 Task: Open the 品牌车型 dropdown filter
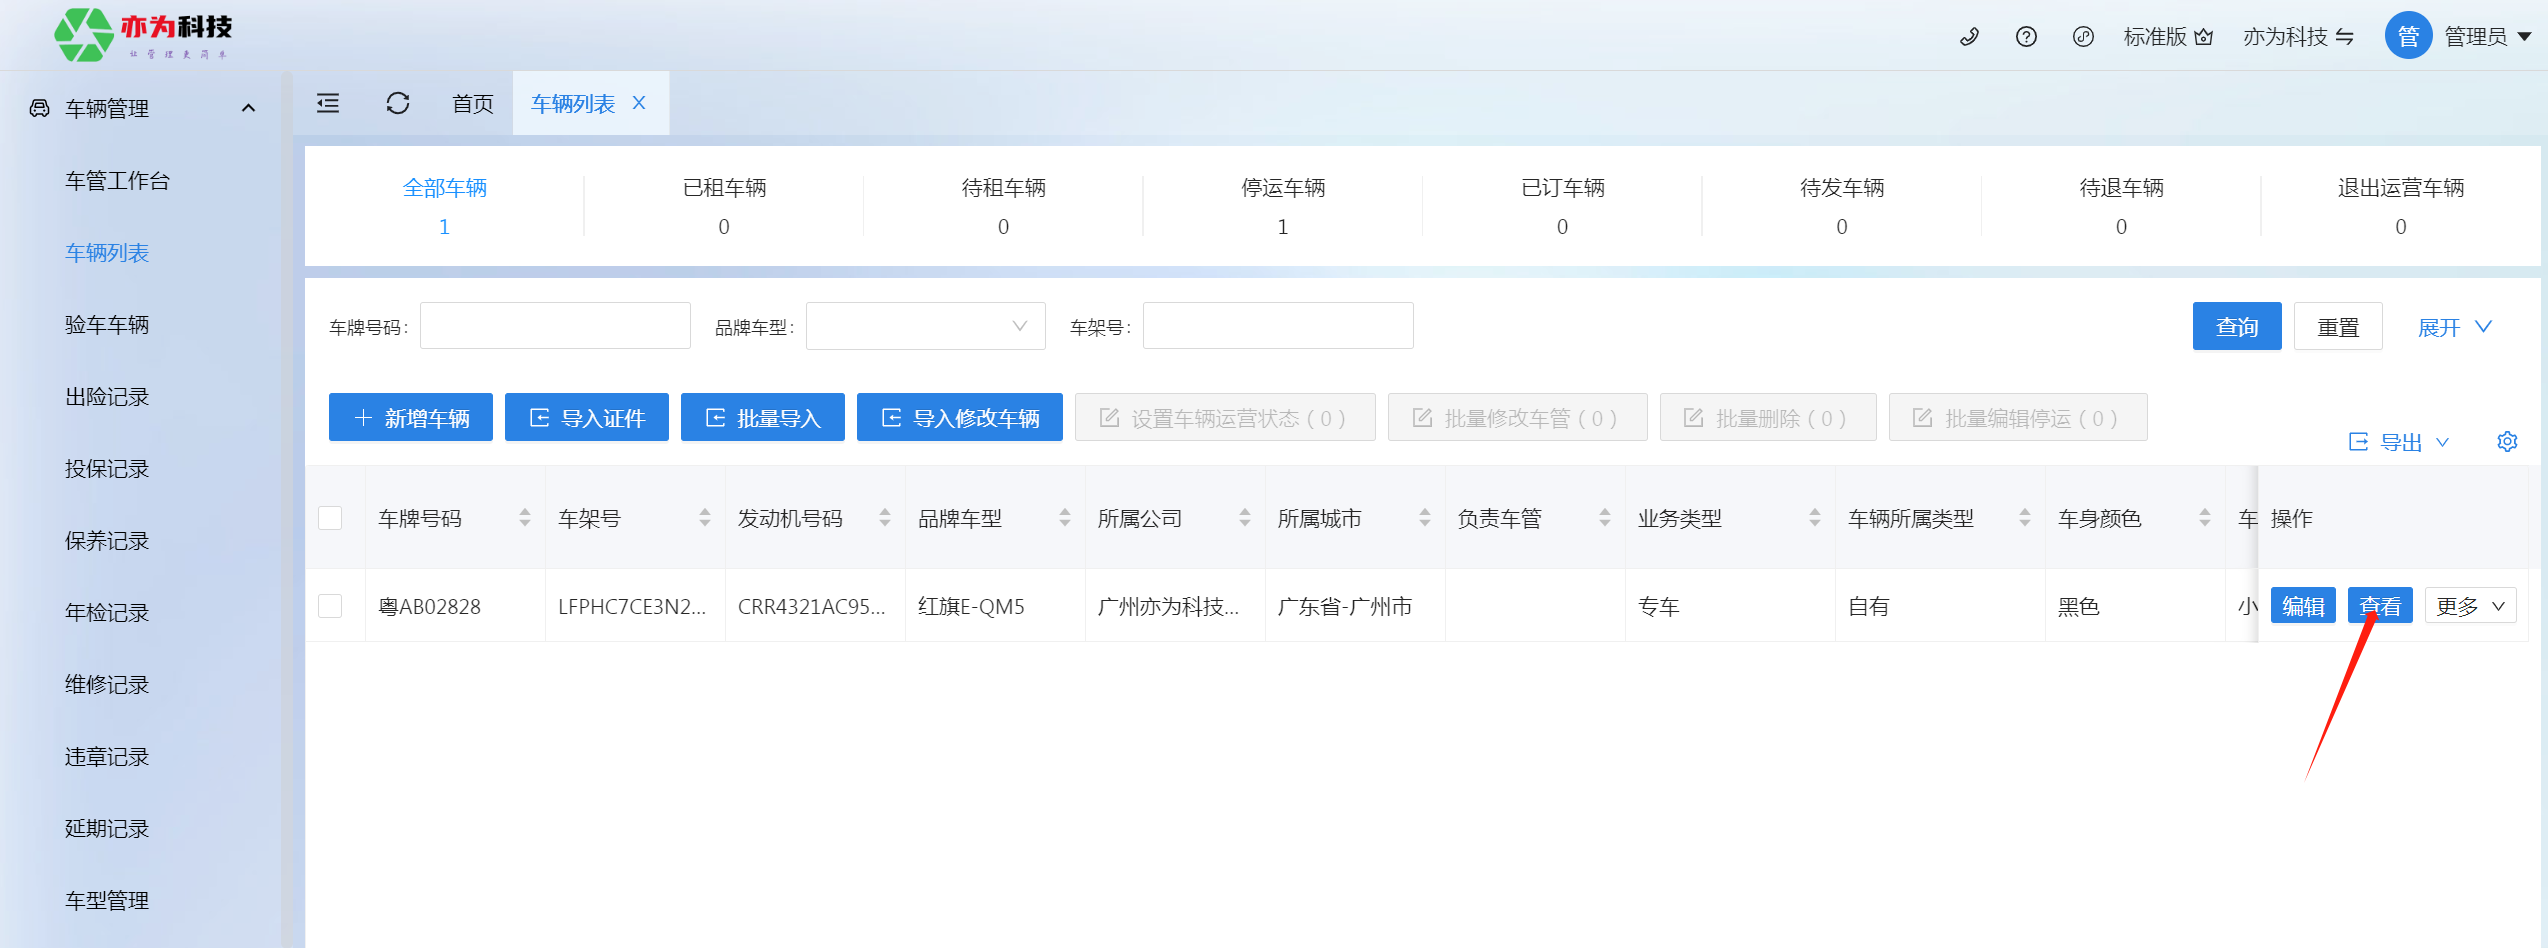click(925, 327)
